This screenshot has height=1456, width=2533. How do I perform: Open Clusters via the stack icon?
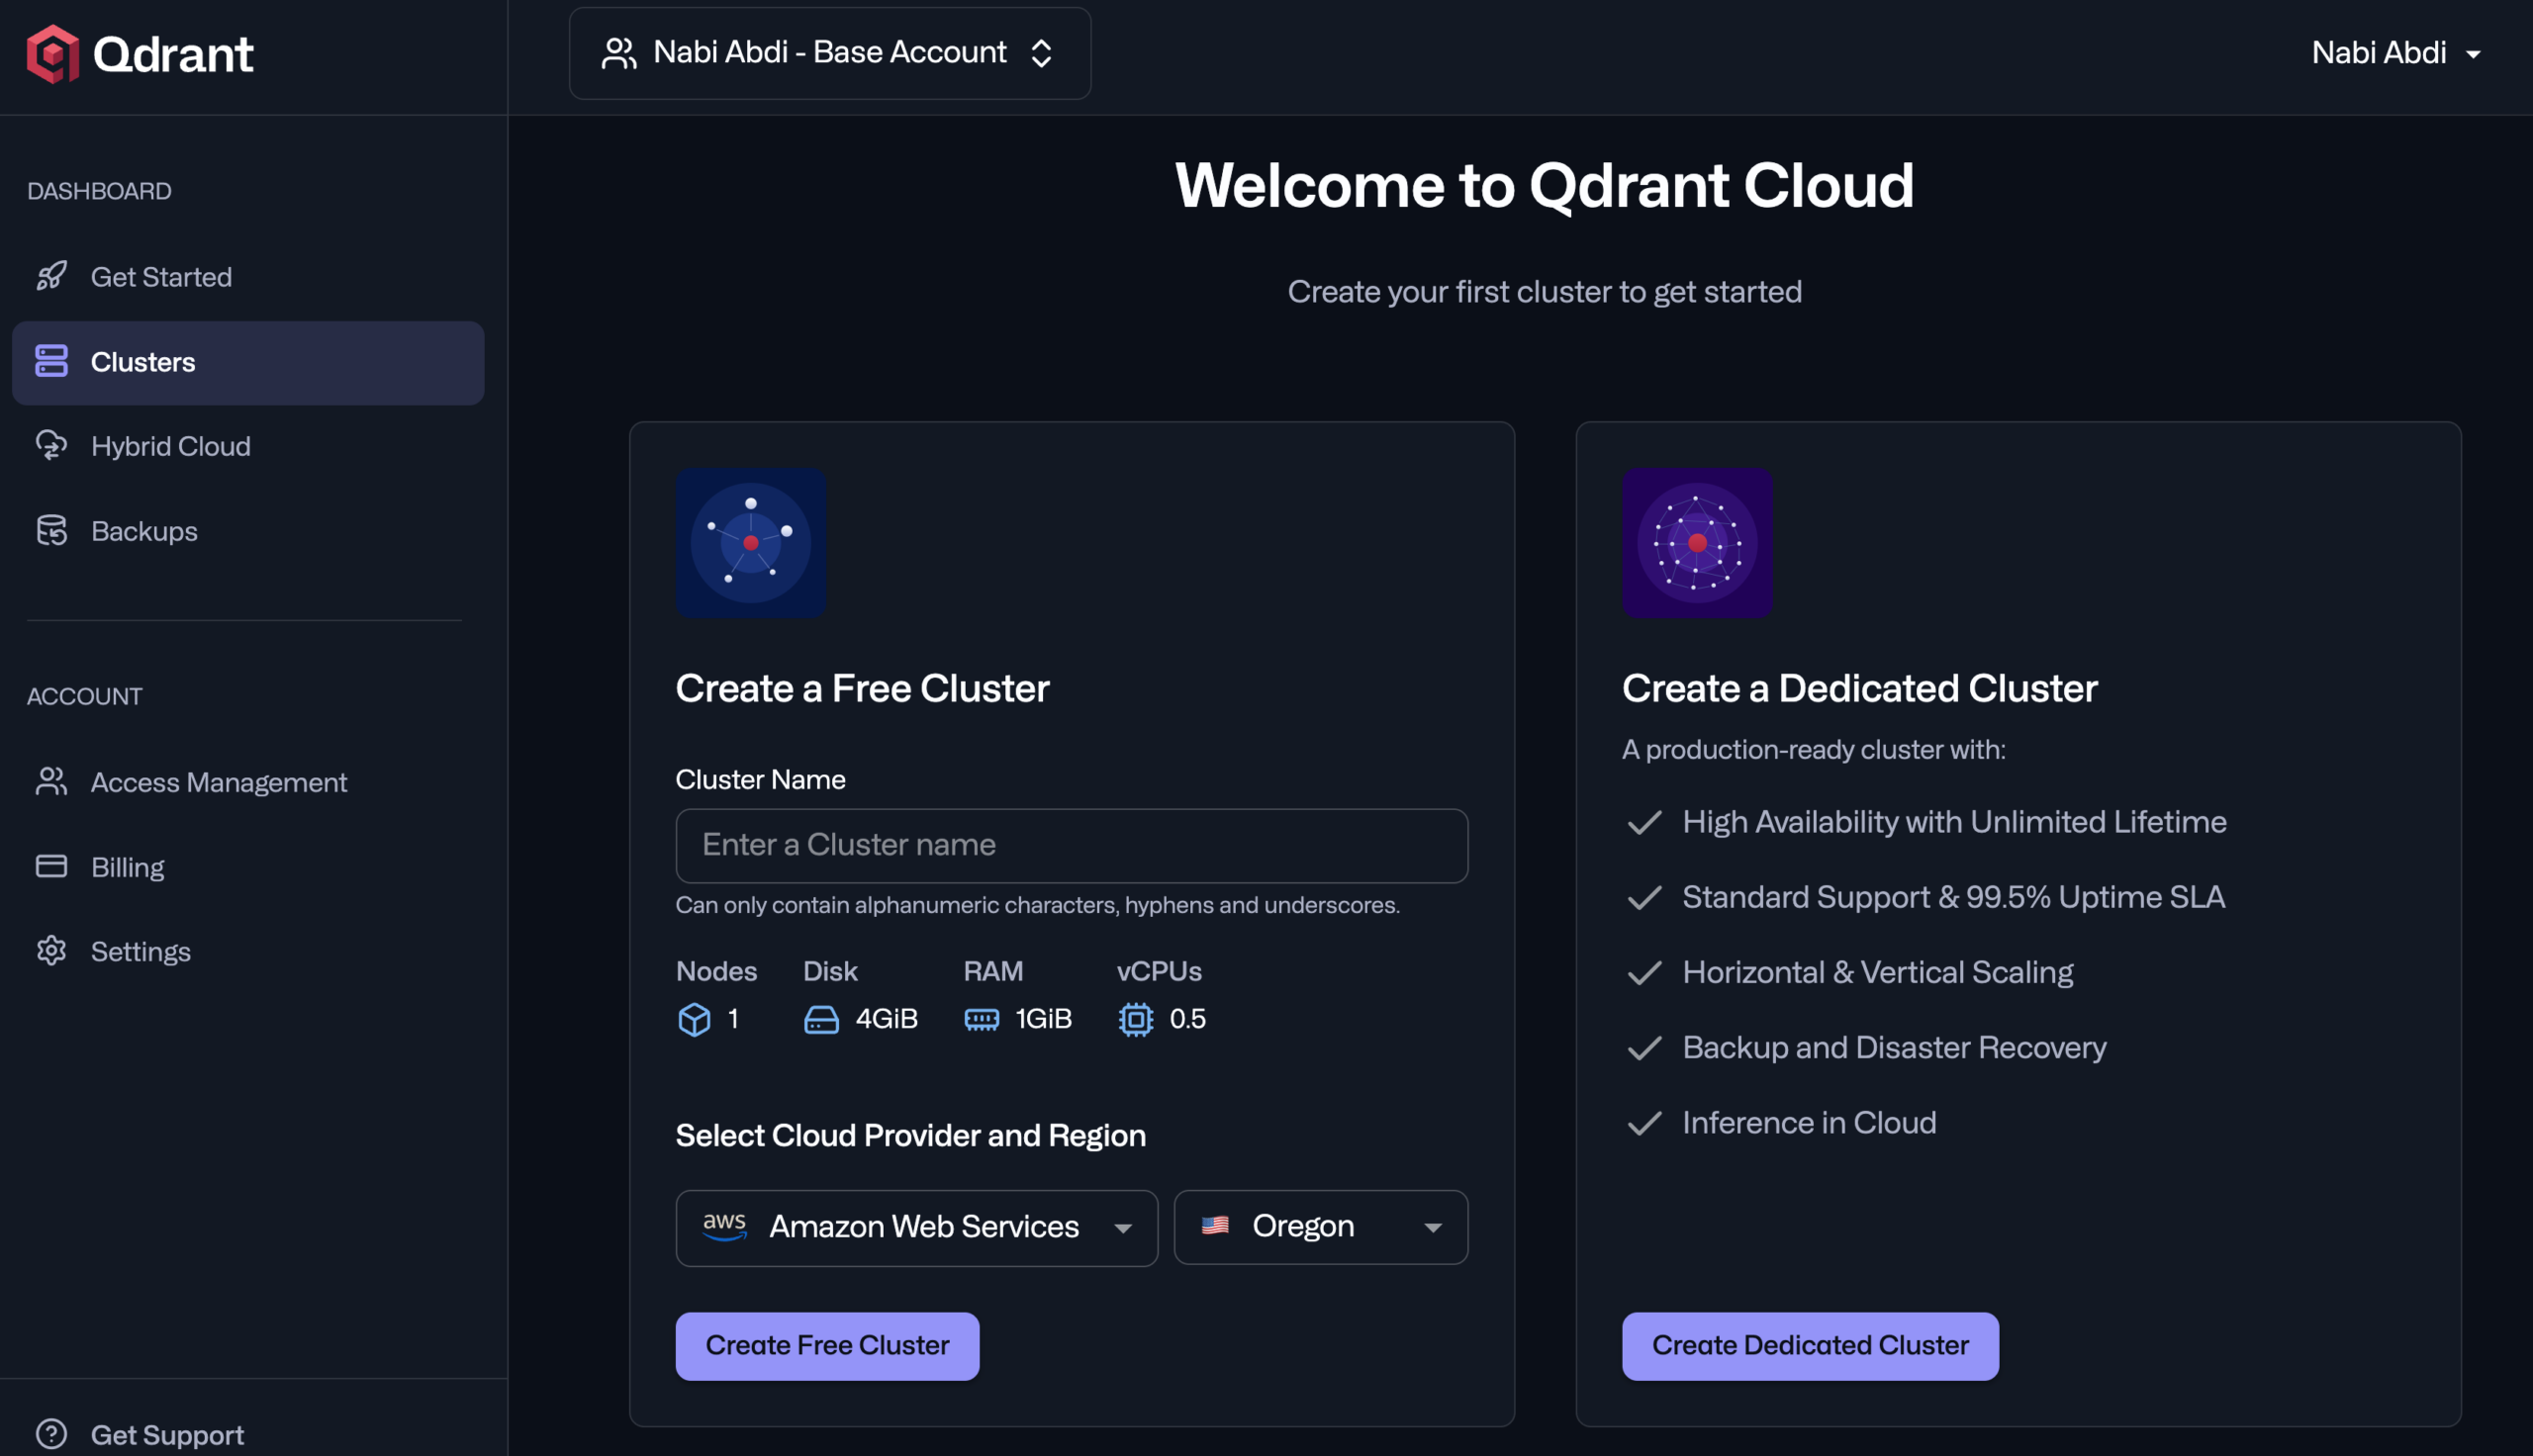[x=51, y=362]
